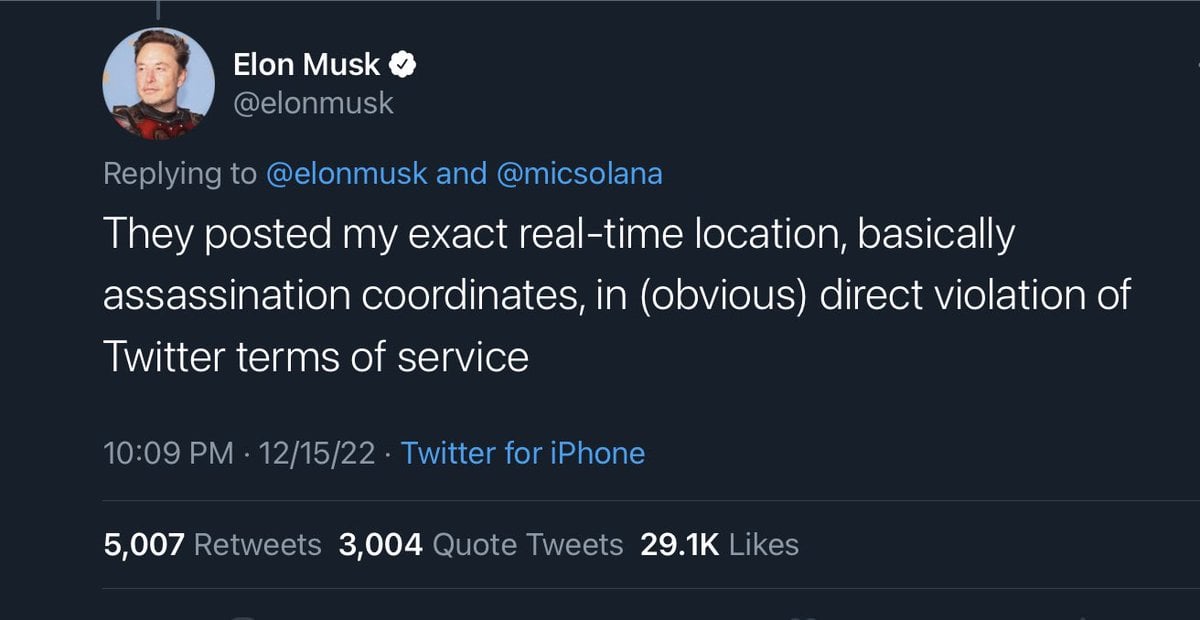Click the Elon Musk display name
Screen dimensions: 1200x620
tap(306, 66)
